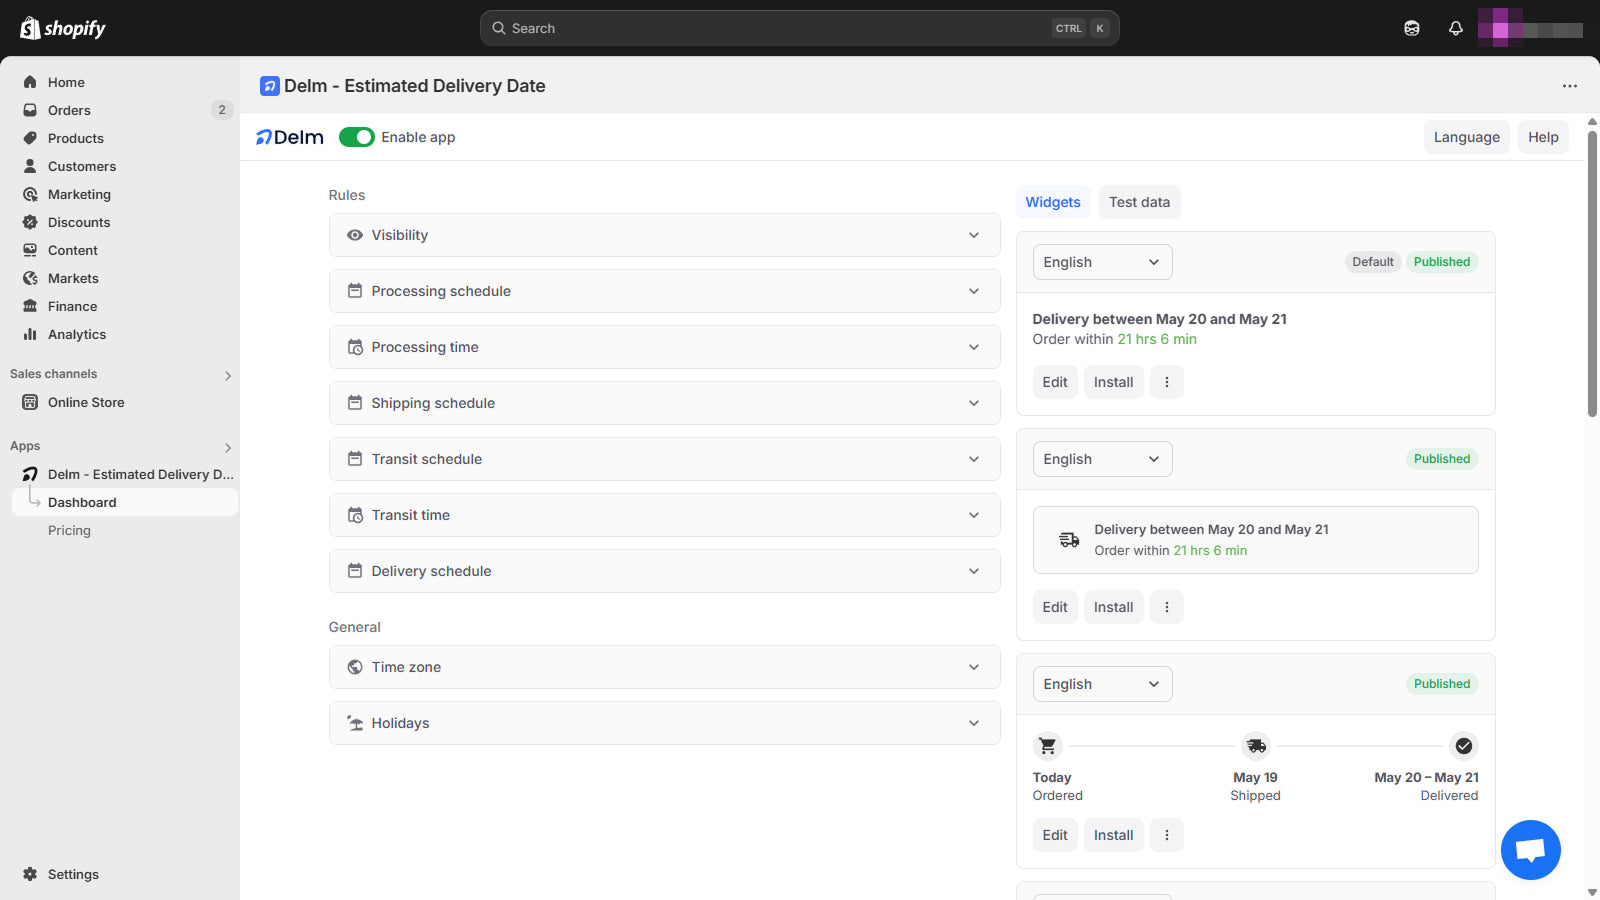Open the user account avatar menu
This screenshot has height=900, width=1600.
tap(1530, 28)
